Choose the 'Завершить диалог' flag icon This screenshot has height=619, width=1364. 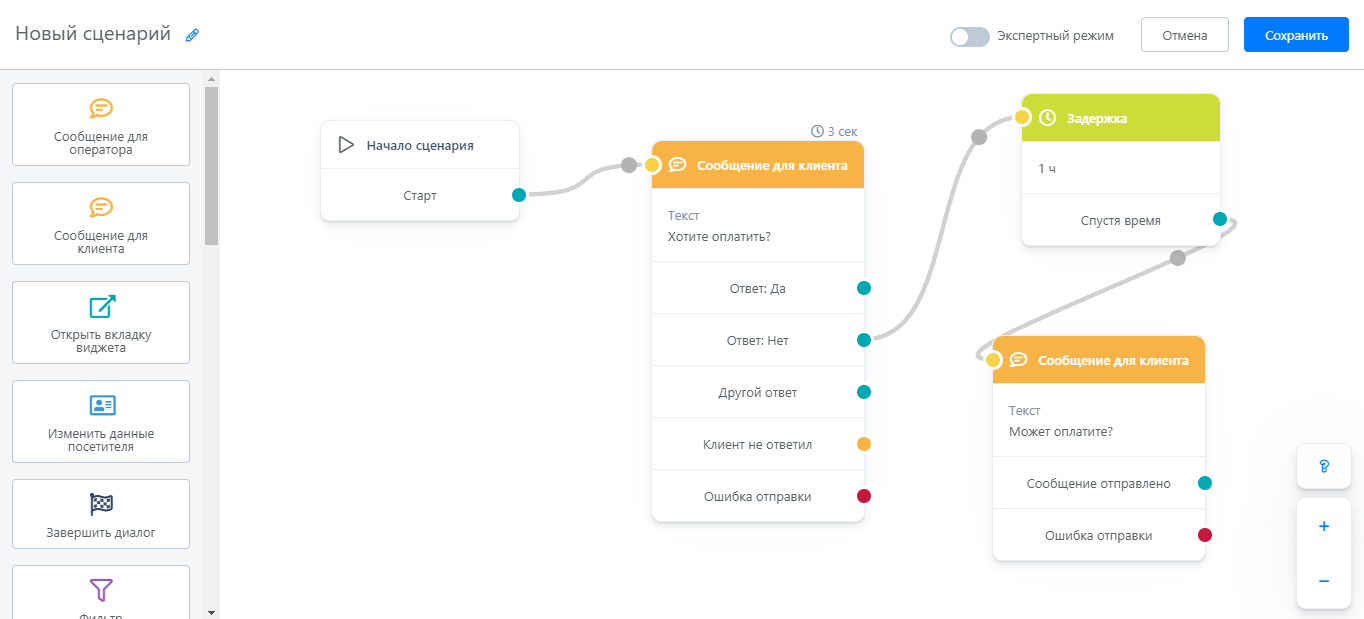click(x=101, y=504)
